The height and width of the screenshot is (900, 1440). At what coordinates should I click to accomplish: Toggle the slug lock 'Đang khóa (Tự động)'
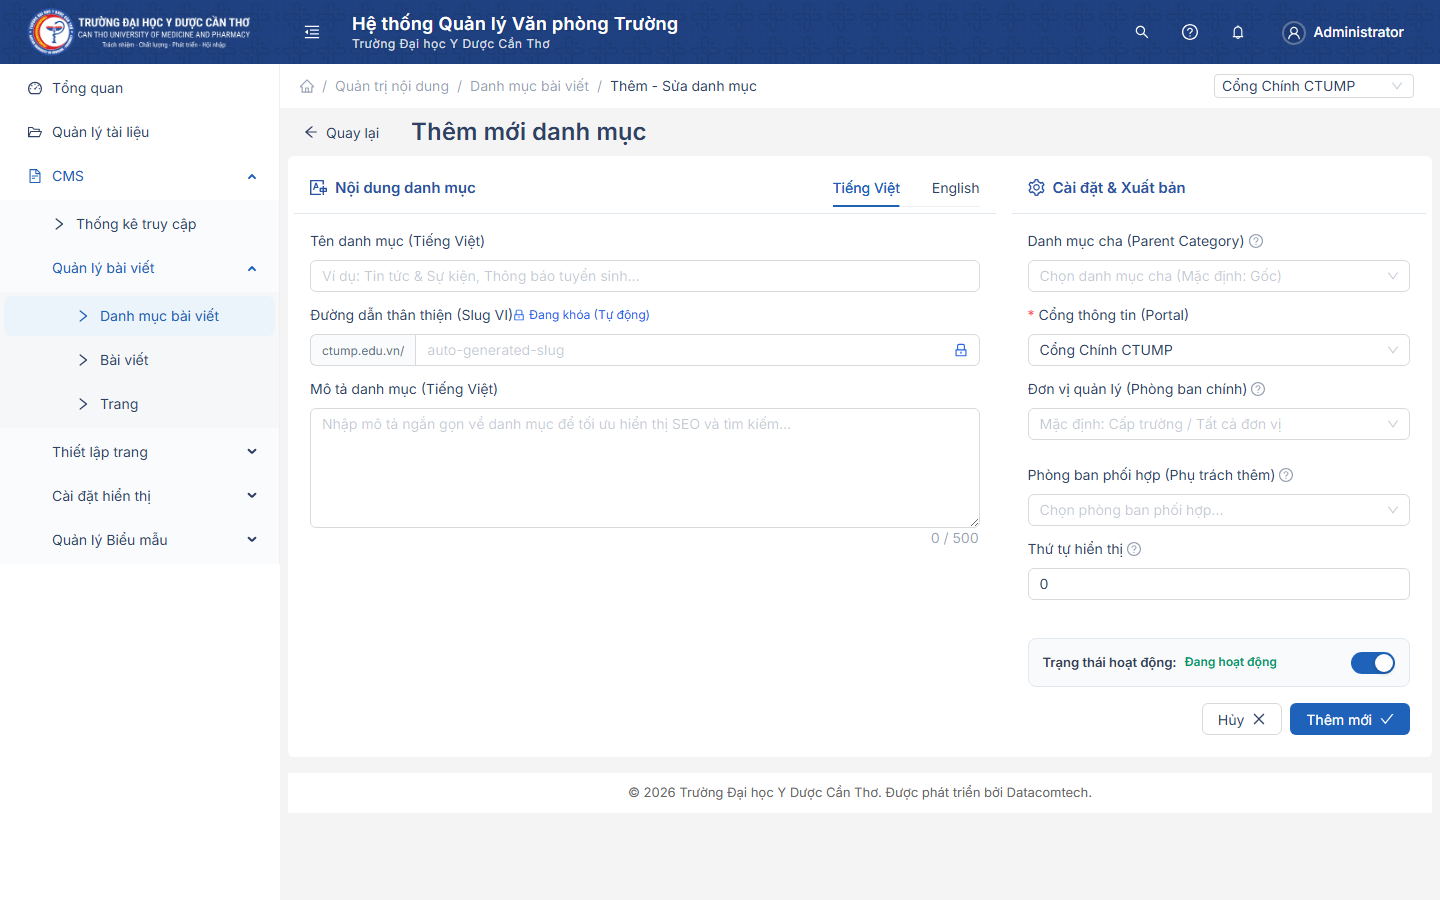coord(582,315)
